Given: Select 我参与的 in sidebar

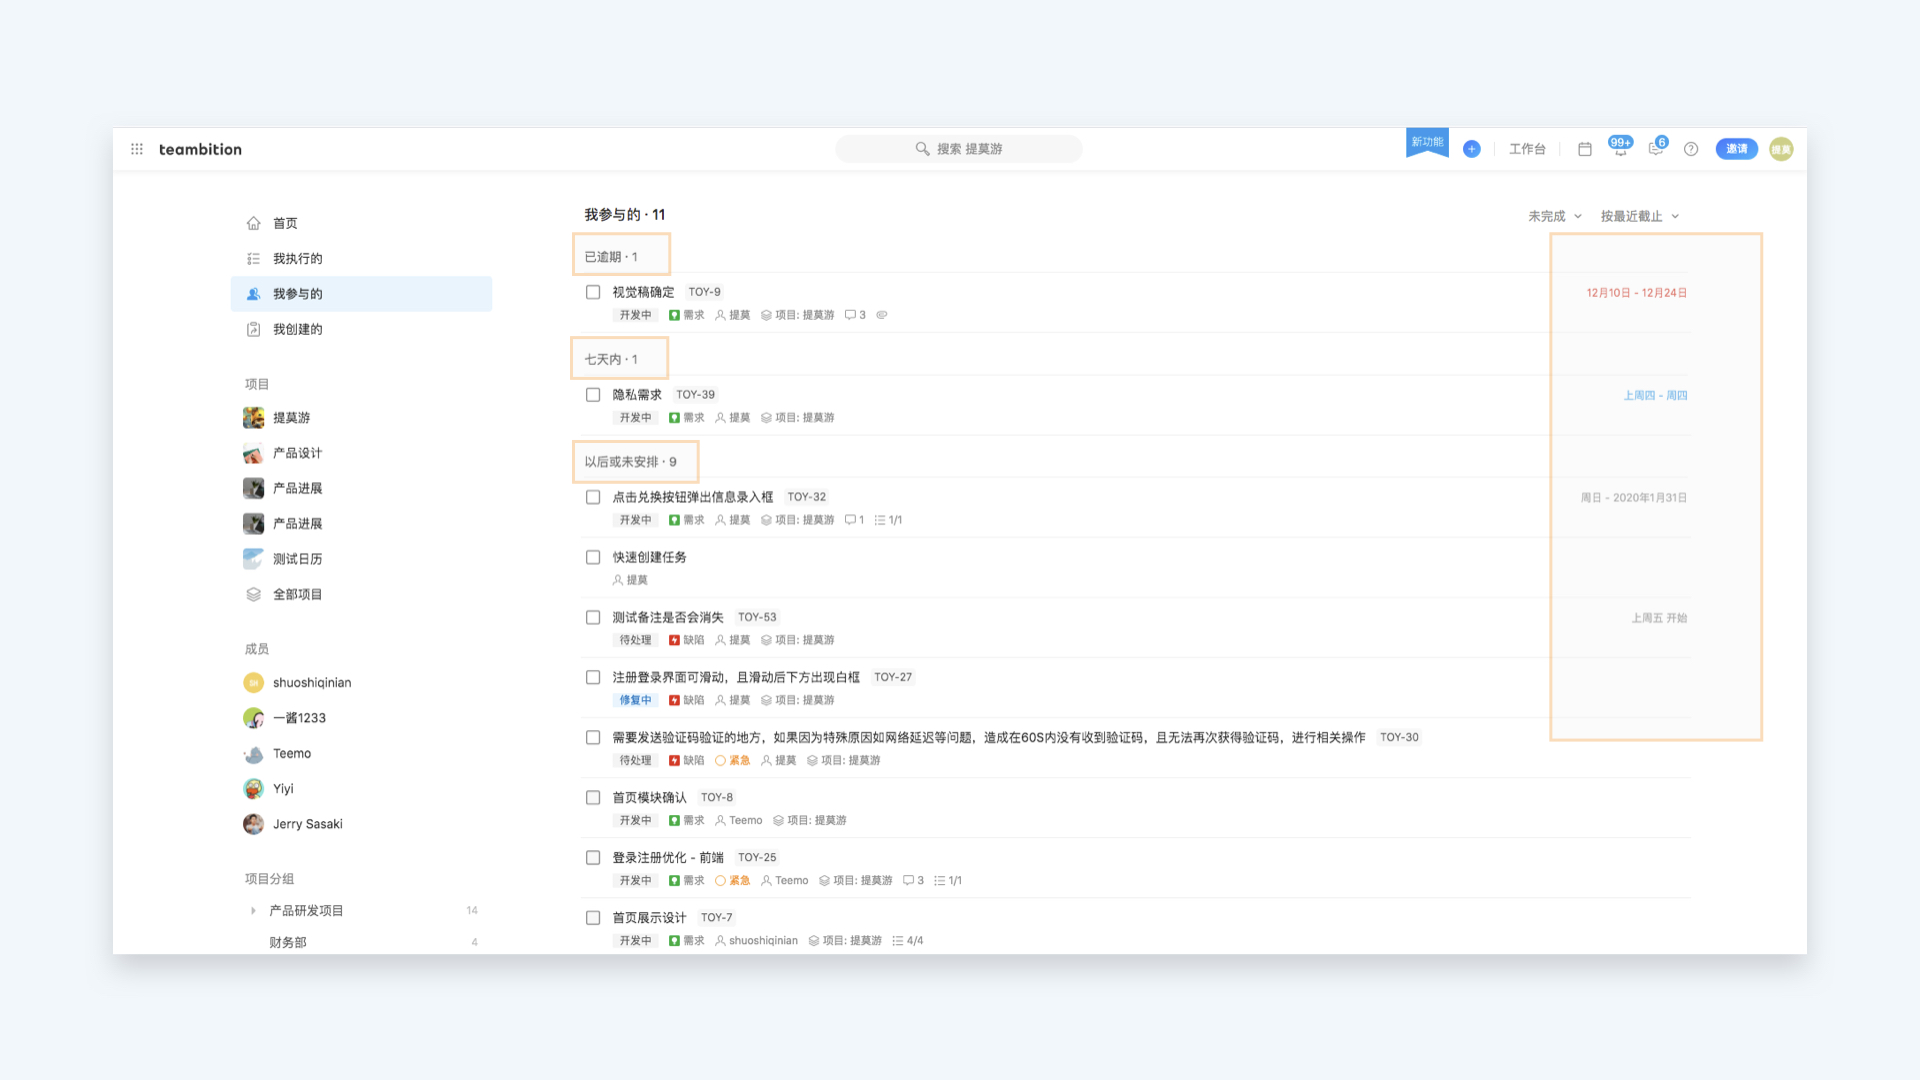Looking at the screenshot, I should coord(361,294).
